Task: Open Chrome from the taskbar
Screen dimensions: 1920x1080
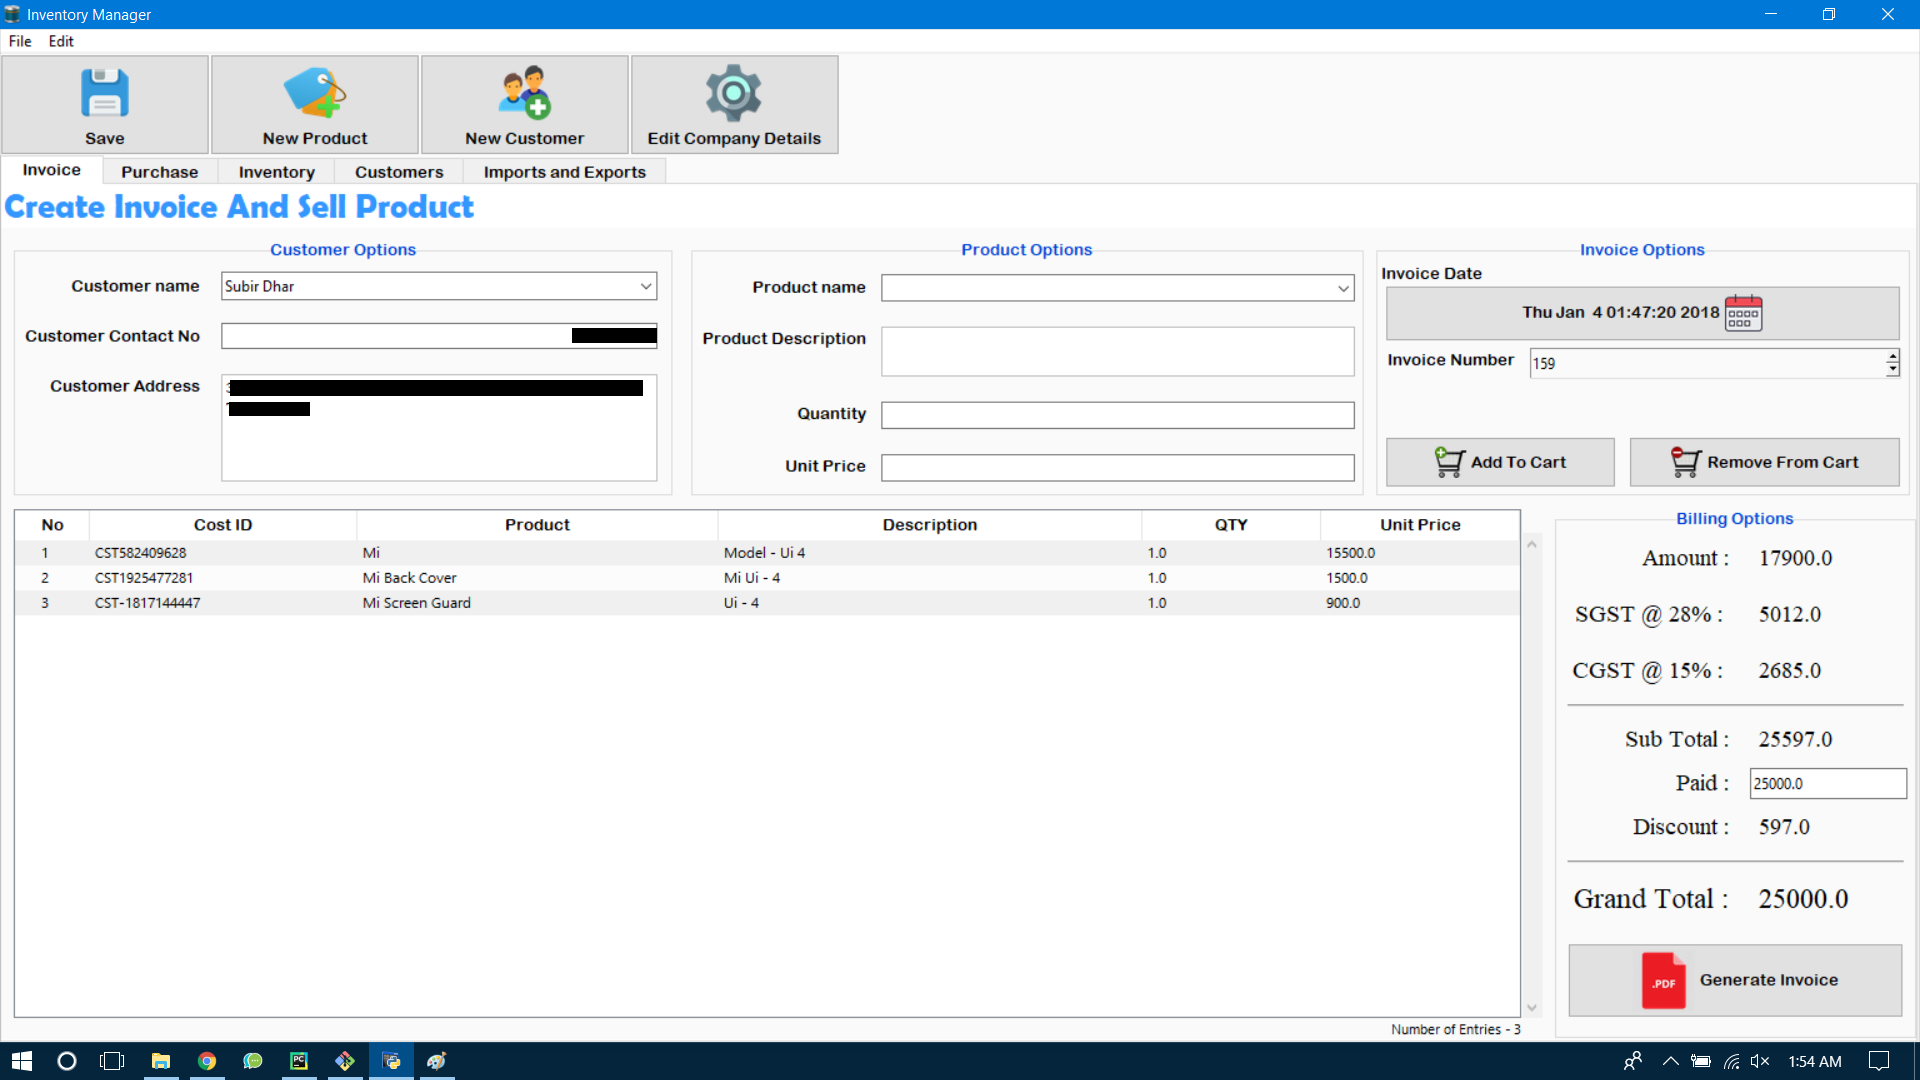Action: [207, 1061]
